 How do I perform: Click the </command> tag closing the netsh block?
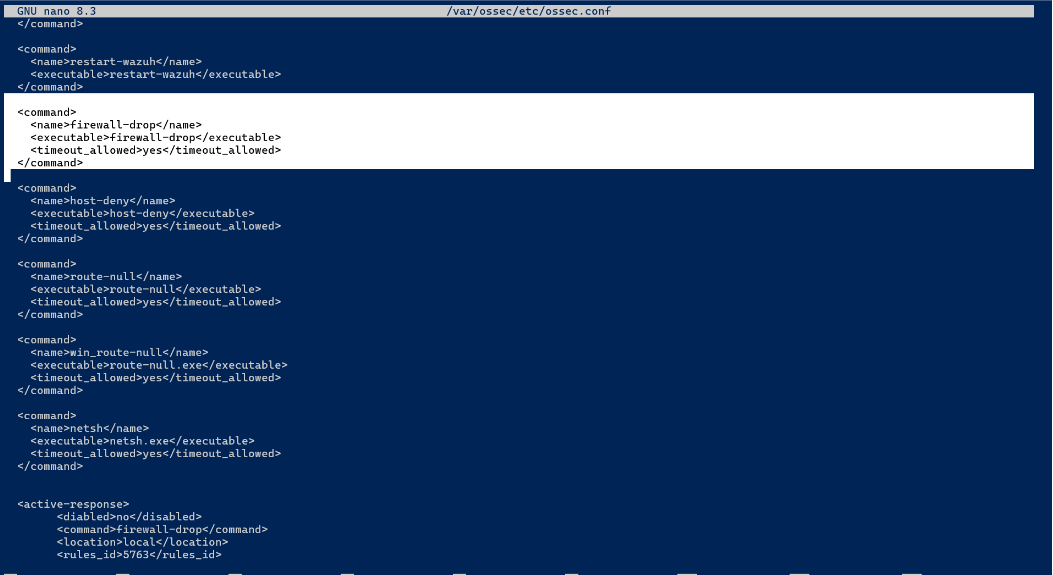pyautogui.click(x=50, y=467)
